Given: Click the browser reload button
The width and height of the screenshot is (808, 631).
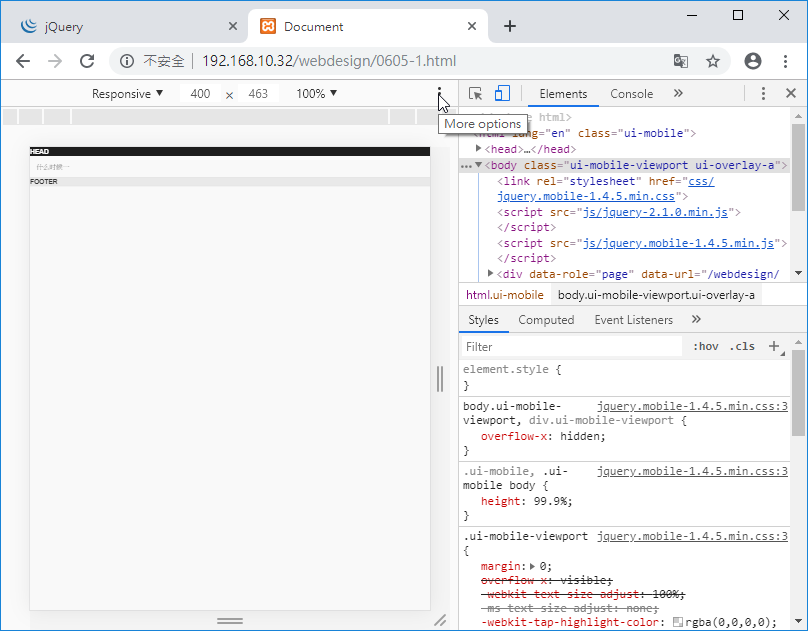Looking at the screenshot, I should click(x=87, y=61).
